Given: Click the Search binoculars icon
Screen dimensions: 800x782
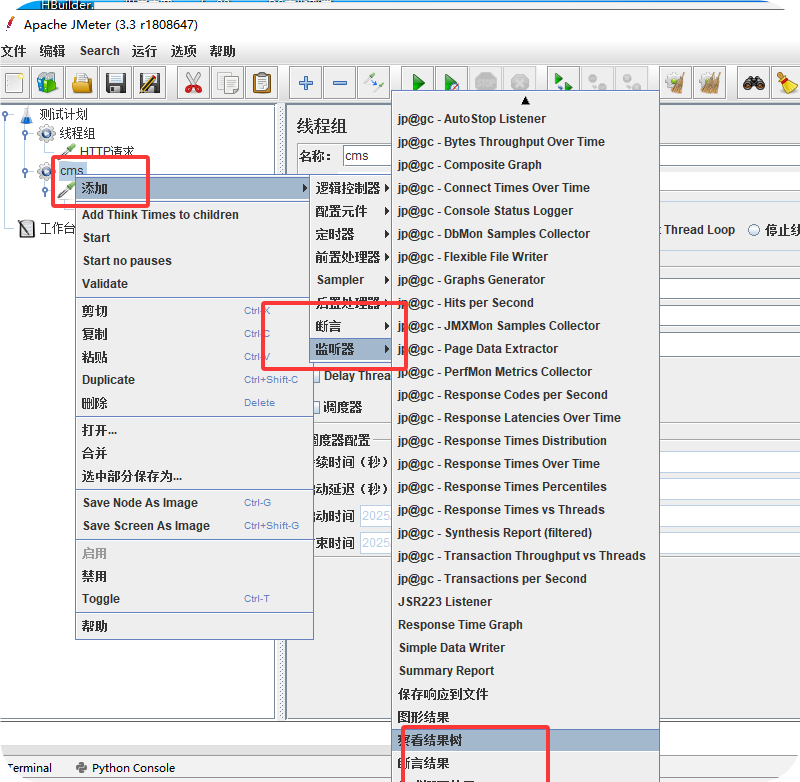Looking at the screenshot, I should [x=754, y=83].
